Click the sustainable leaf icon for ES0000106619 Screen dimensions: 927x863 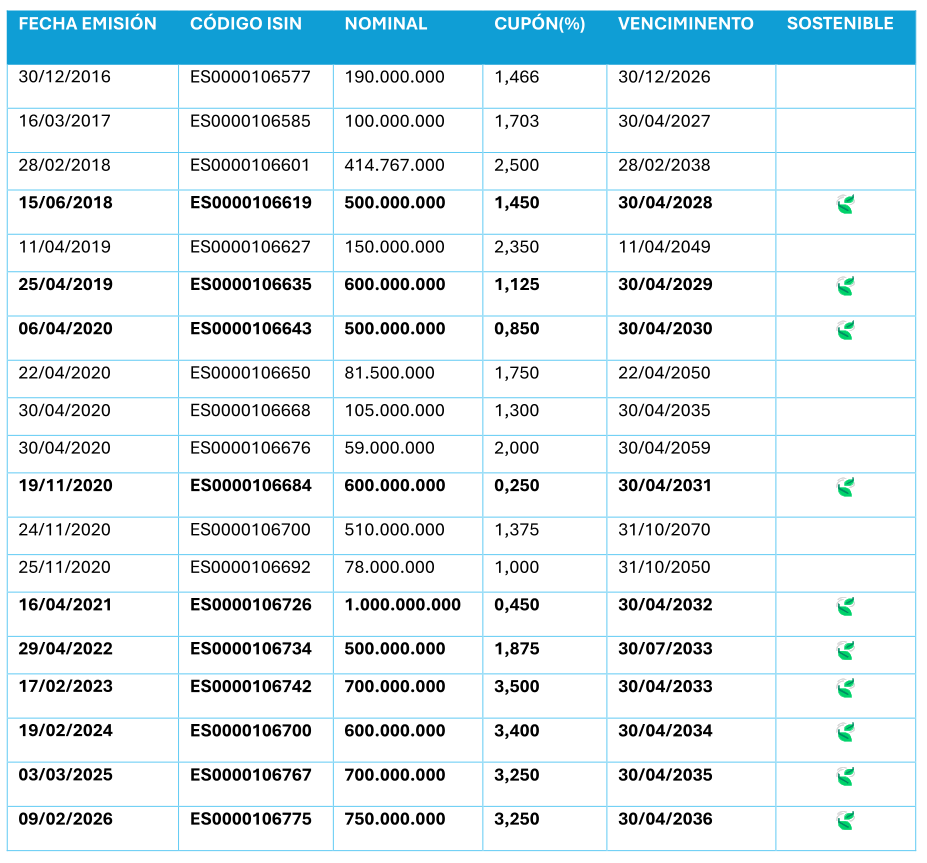(845, 205)
